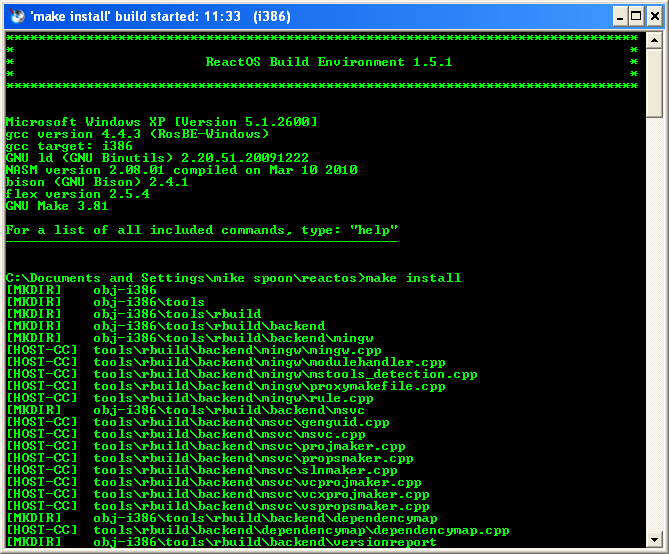
Task: Click the 'proxymakefile.cpp' build line
Action: click(226, 386)
